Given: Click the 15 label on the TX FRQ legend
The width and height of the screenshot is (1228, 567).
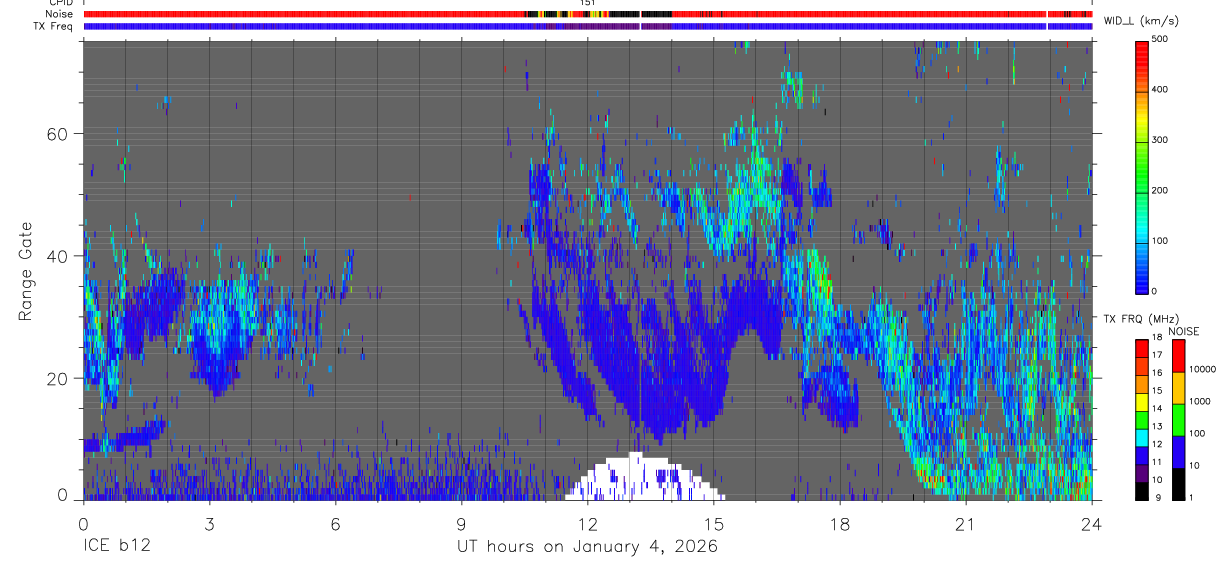Looking at the screenshot, I should pyautogui.click(x=1158, y=391).
